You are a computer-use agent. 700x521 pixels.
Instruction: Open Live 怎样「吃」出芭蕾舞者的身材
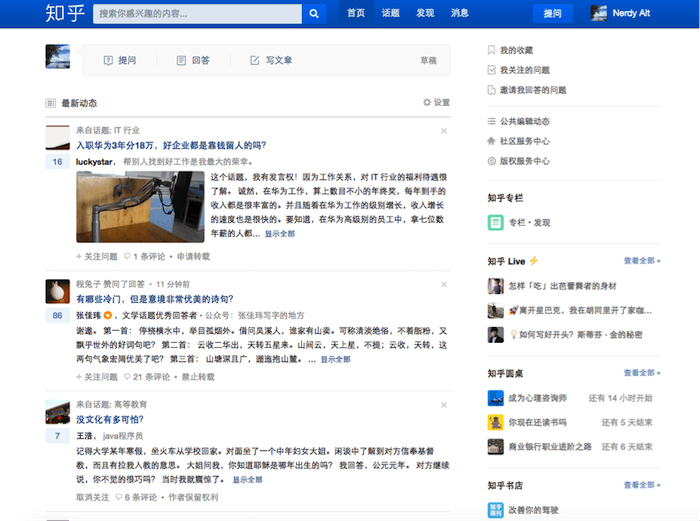(x=562, y=286)
